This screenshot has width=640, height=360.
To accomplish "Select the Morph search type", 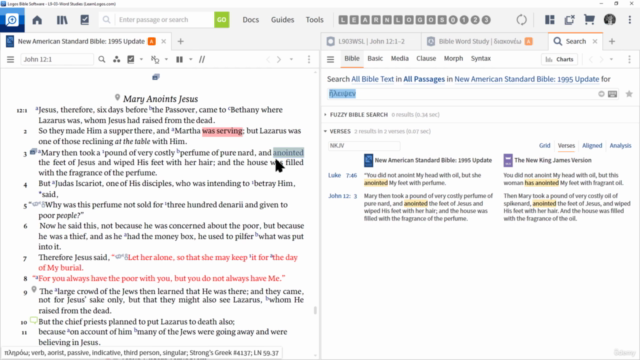I will point(453,59).
